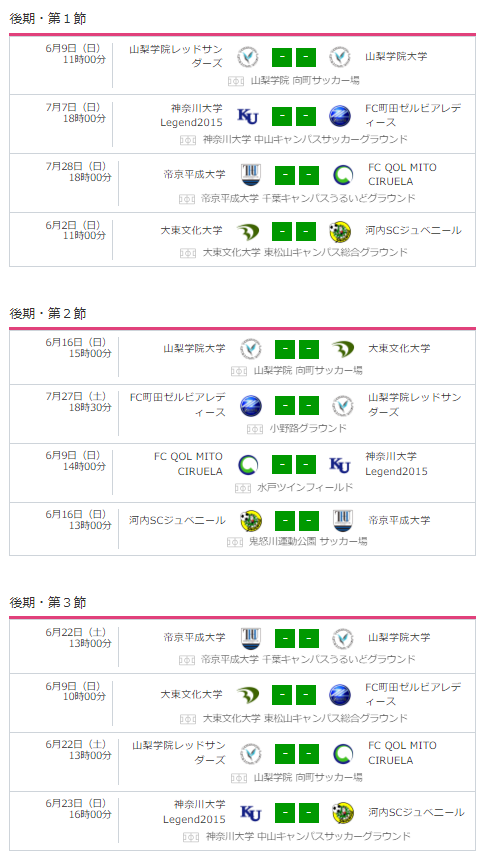Open venue 神奈川大学 中山キャンパスサッカーグラウンド in 第1節
The image size is (485, 854).
pyautogui.click(x=305, y=139)
